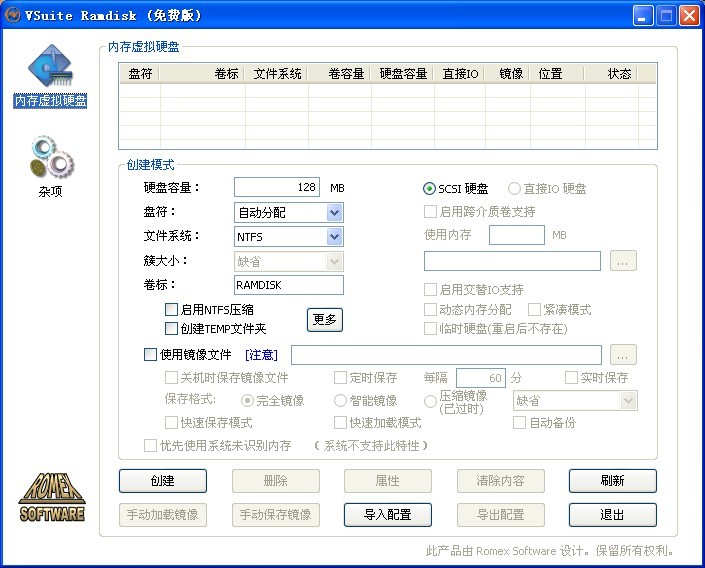Click the 创建 button
705x568 pixels.
pos(162,481)
